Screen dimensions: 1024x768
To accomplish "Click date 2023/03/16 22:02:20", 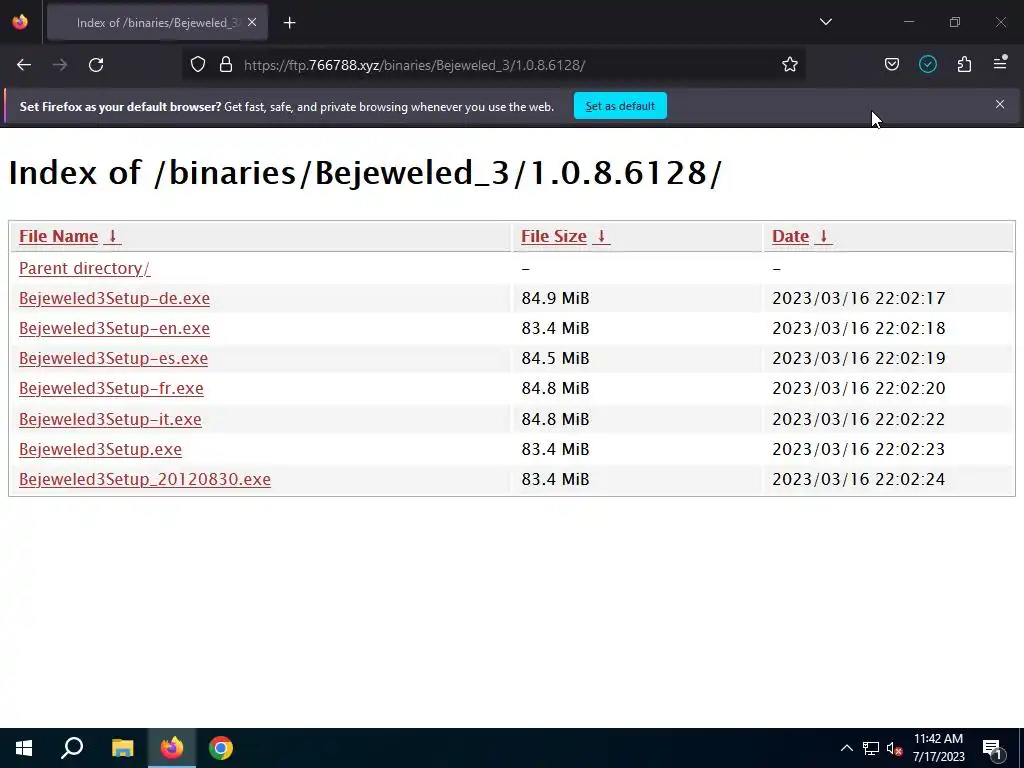I will tap(858, 389).
